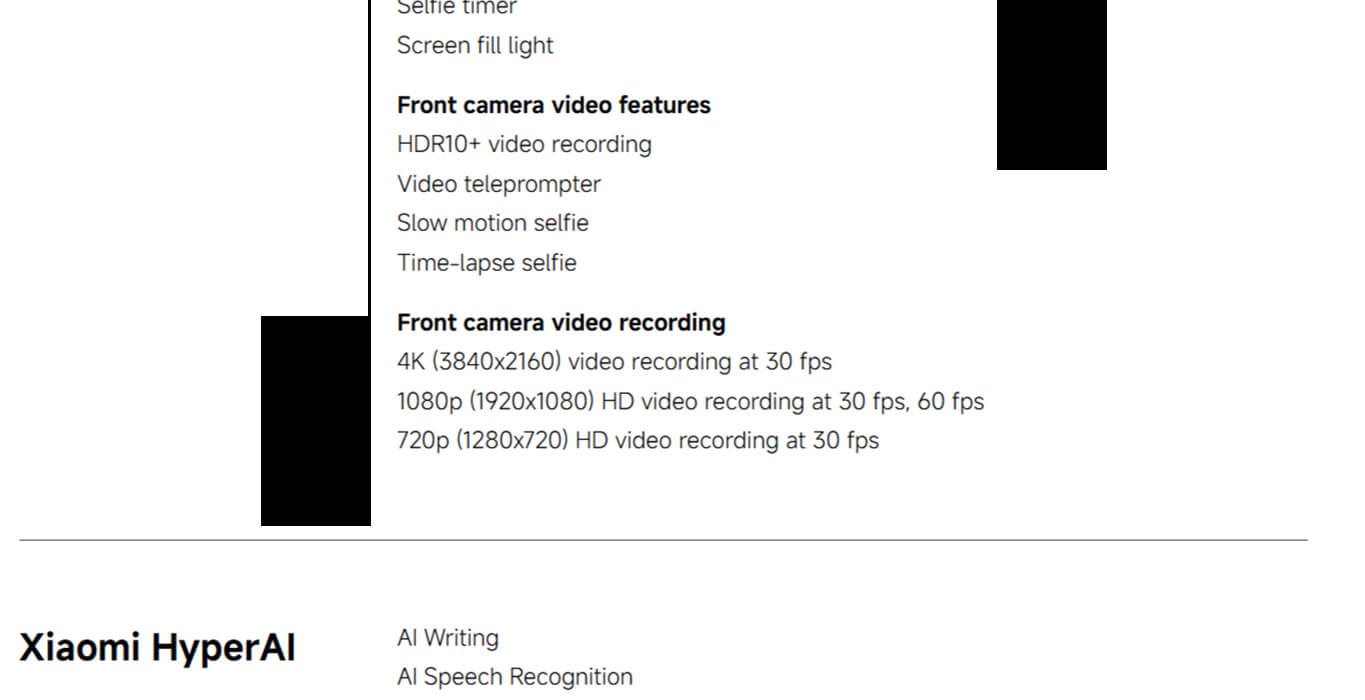Select the Front camera video features heading
The image size is (1365, 700).
point(553,105)
